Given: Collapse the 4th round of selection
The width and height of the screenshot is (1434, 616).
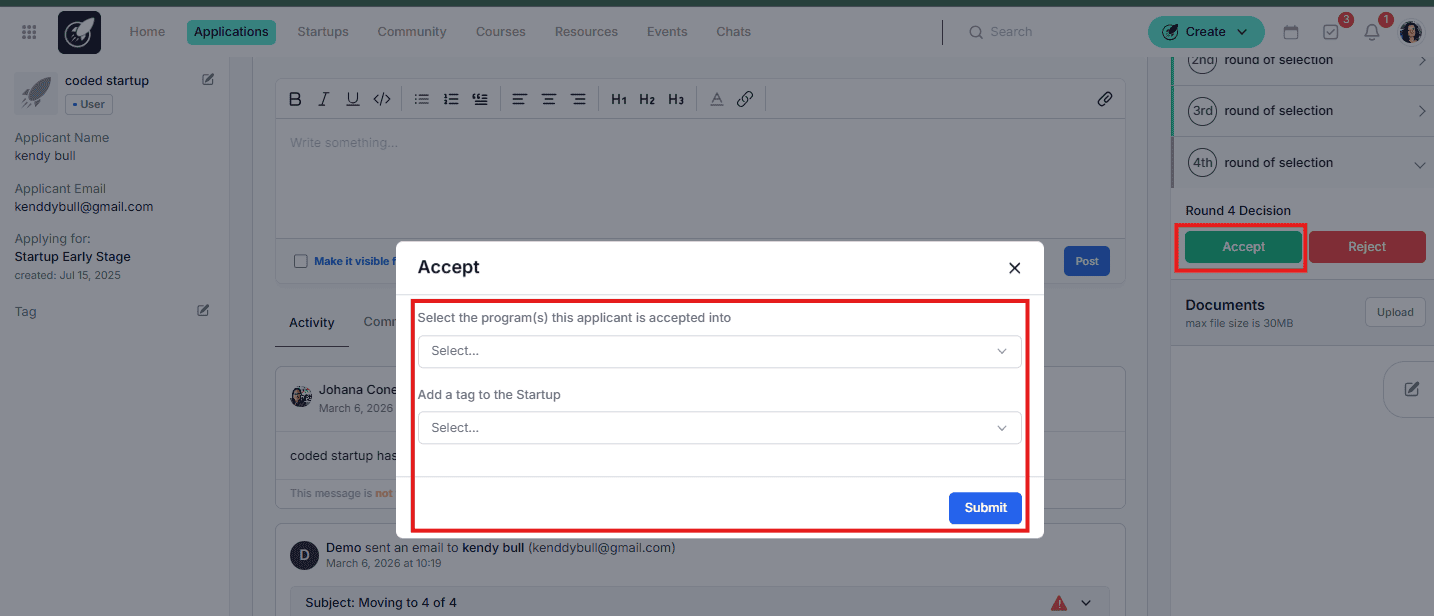Looking at the screenshot, I should [x=1419, y=164].
